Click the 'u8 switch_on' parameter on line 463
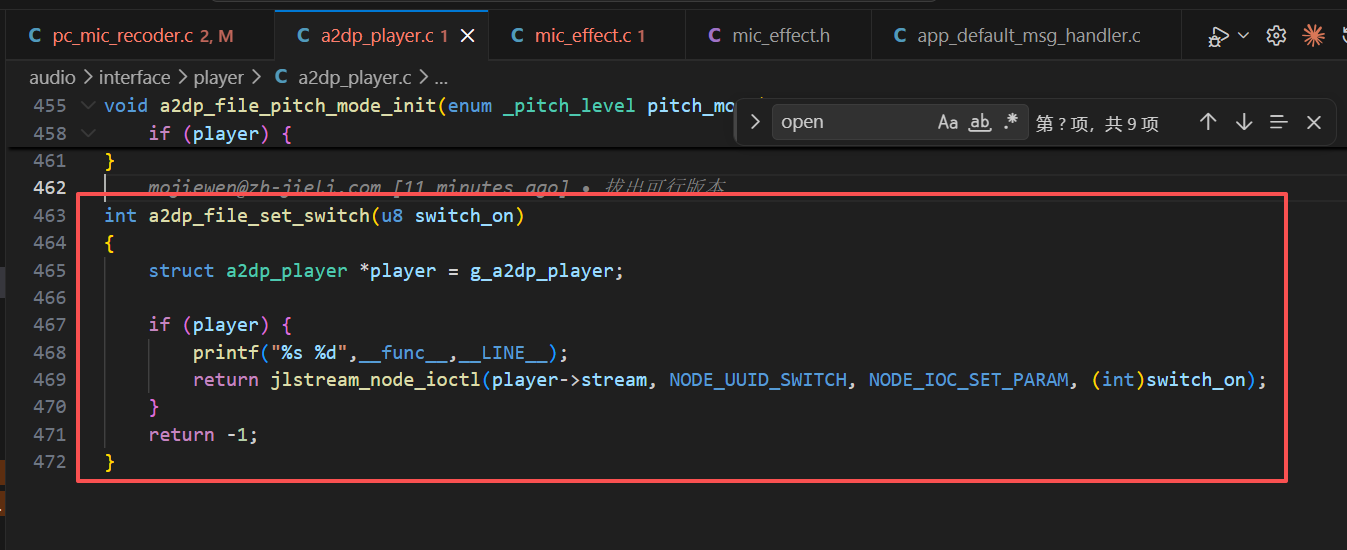The width and height of the screenshot is (1347, 550). 447,215
